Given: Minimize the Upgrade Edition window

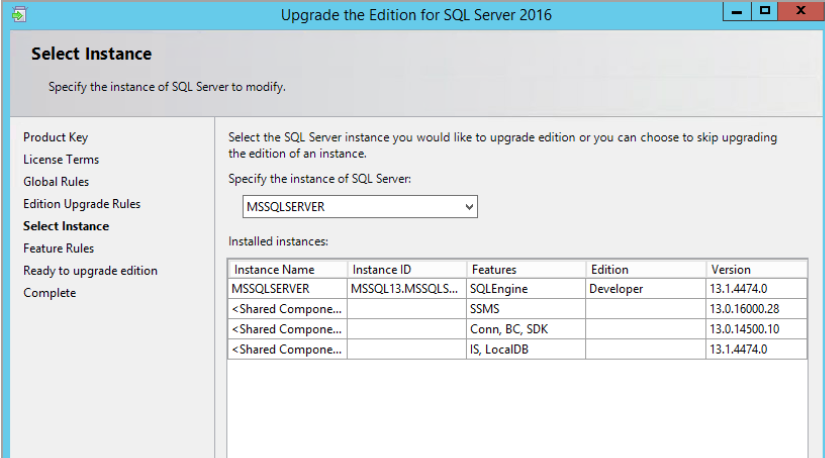Looking at the screenshot, I should (737, 11).
